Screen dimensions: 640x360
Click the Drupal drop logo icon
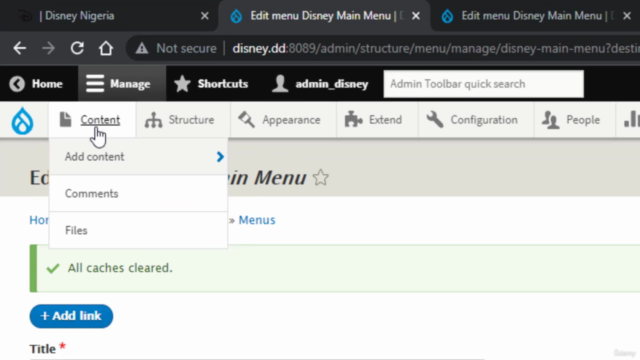[22, 120]
